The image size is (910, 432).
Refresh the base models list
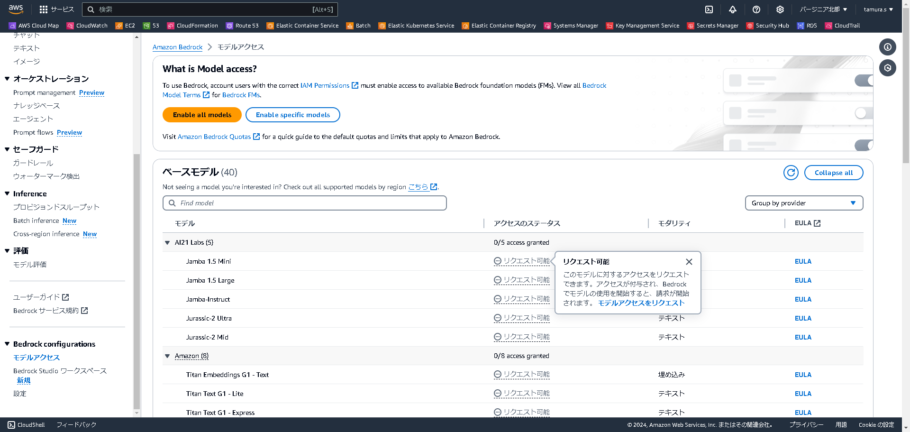790,172
